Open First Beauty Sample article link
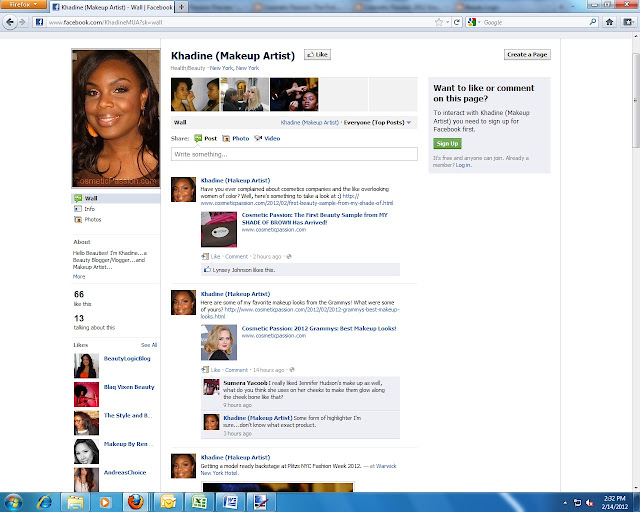Screen dimensions: 640x512 [314, 218]
